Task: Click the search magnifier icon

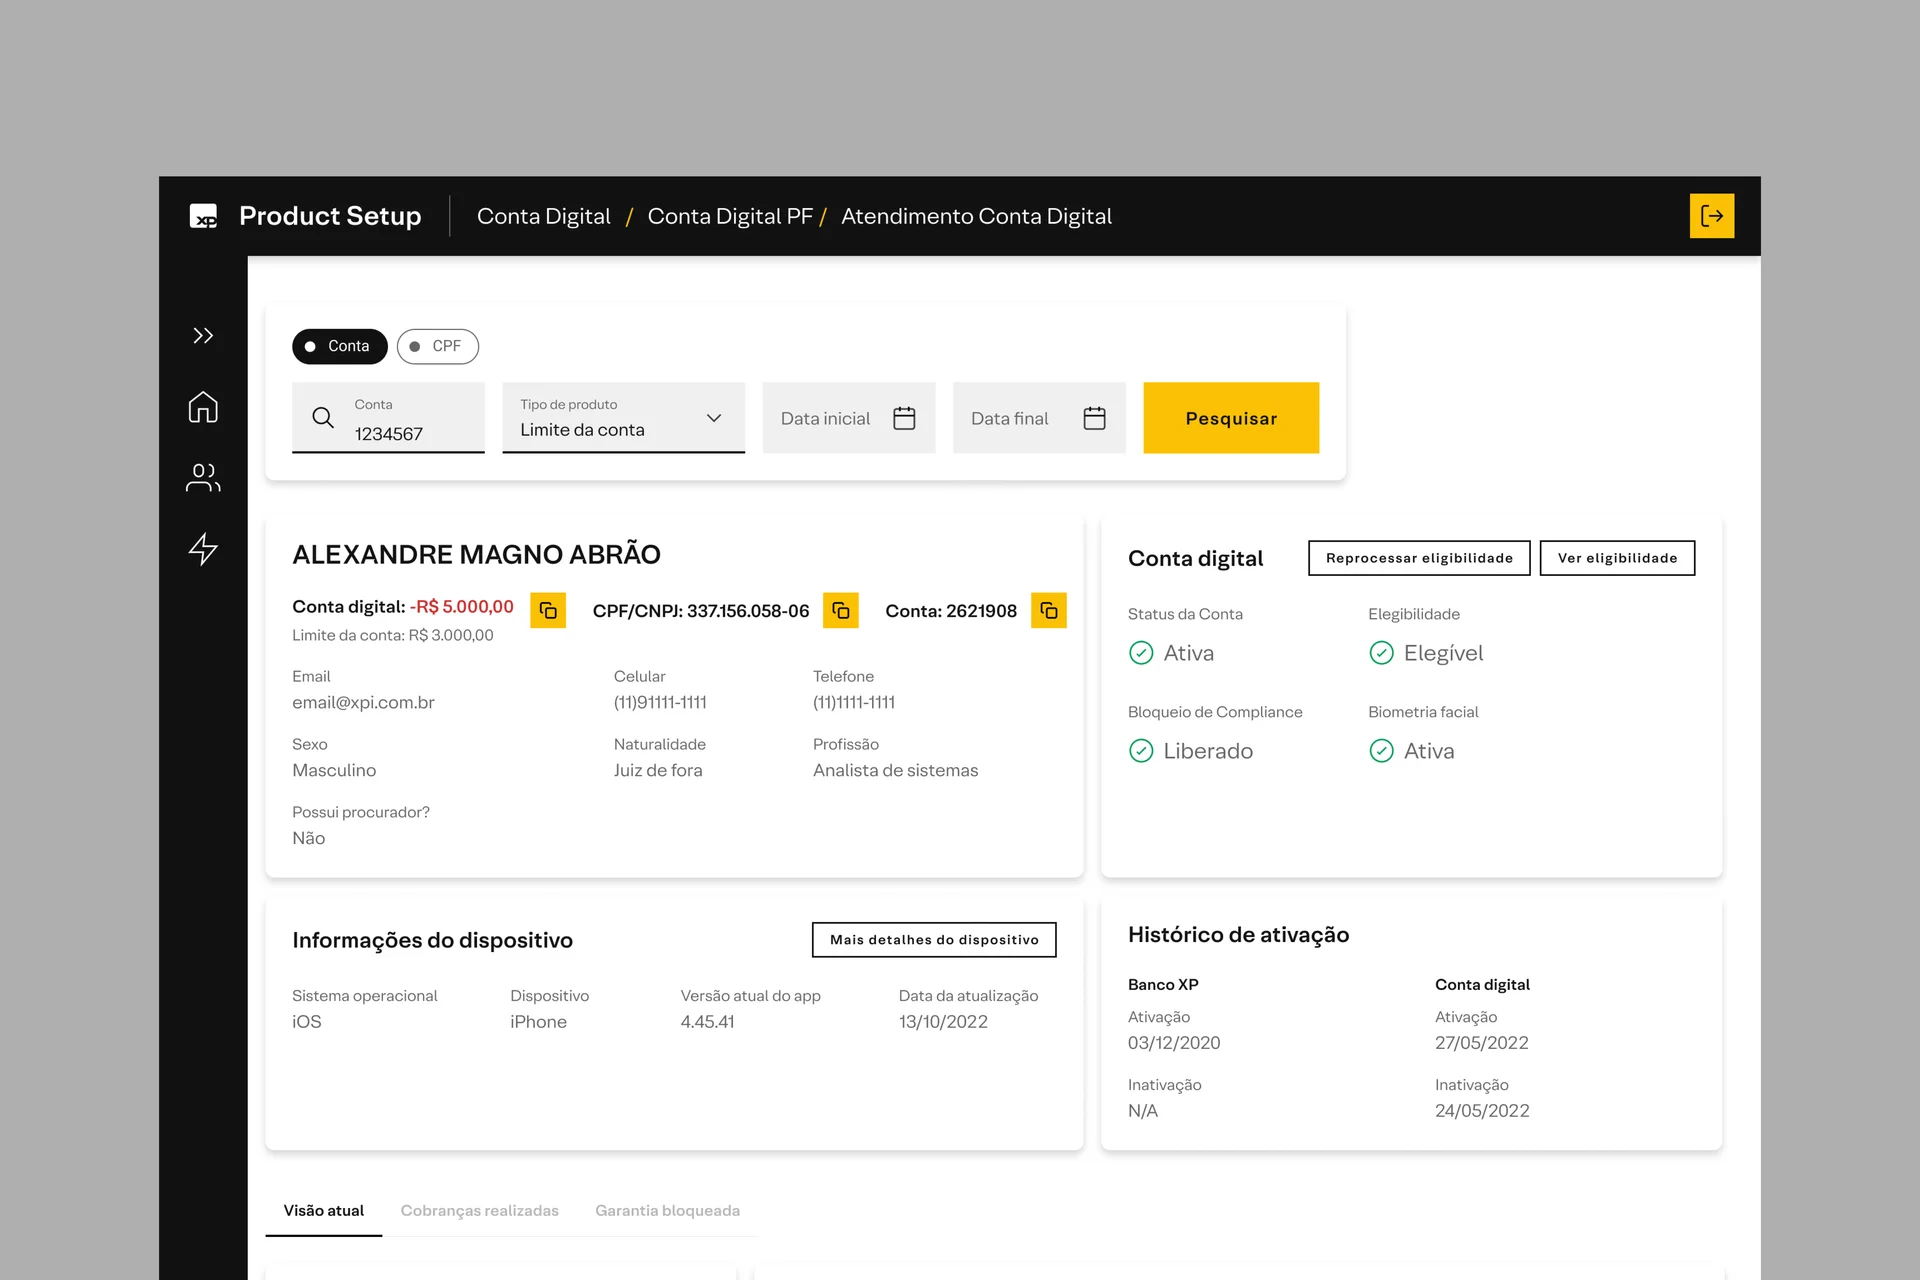Action: (323, 418)
